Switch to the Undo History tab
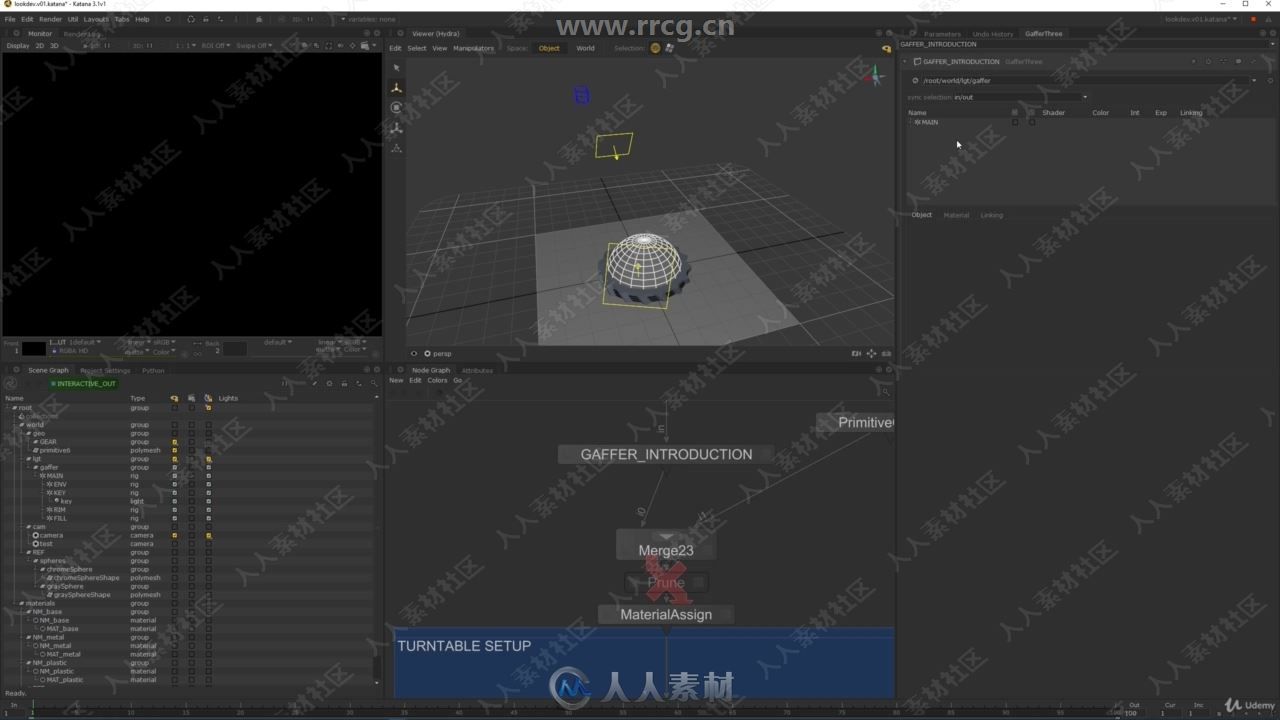The height and width of the screenshot is (720, 1280). (x=992, y=34)
